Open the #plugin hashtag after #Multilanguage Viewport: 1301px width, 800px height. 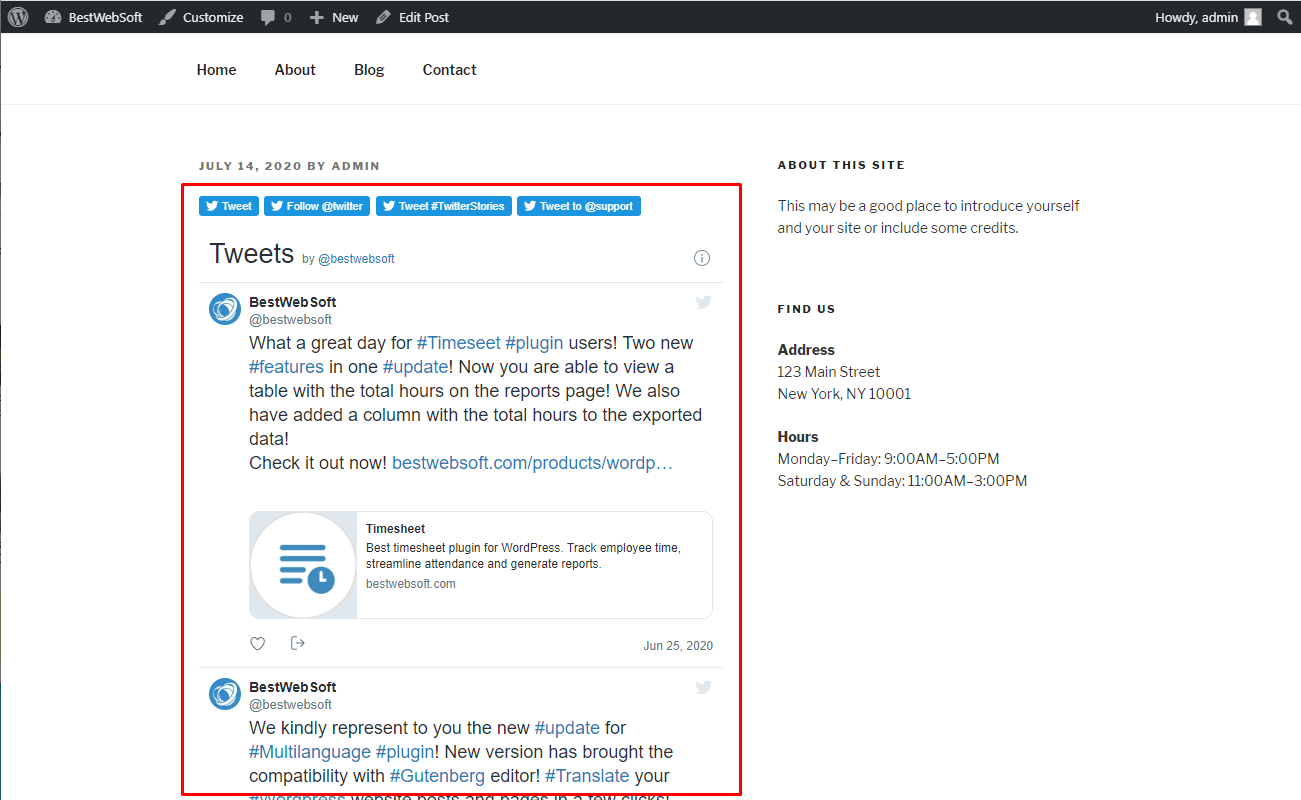coord(405,752)
